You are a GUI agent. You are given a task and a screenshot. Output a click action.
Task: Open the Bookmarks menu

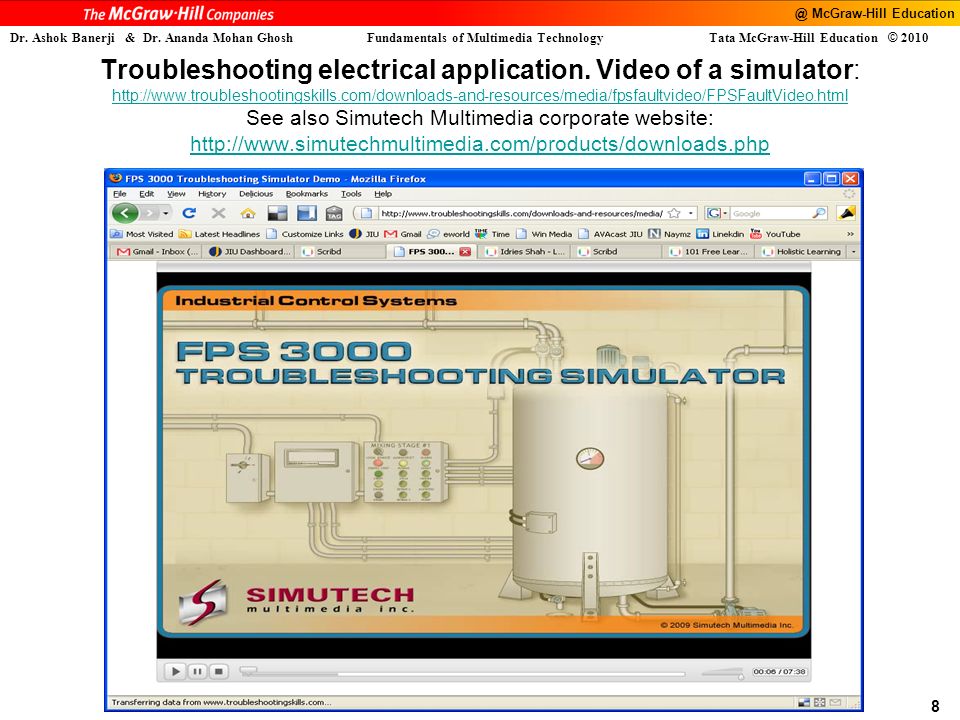[x=307, y=193]
